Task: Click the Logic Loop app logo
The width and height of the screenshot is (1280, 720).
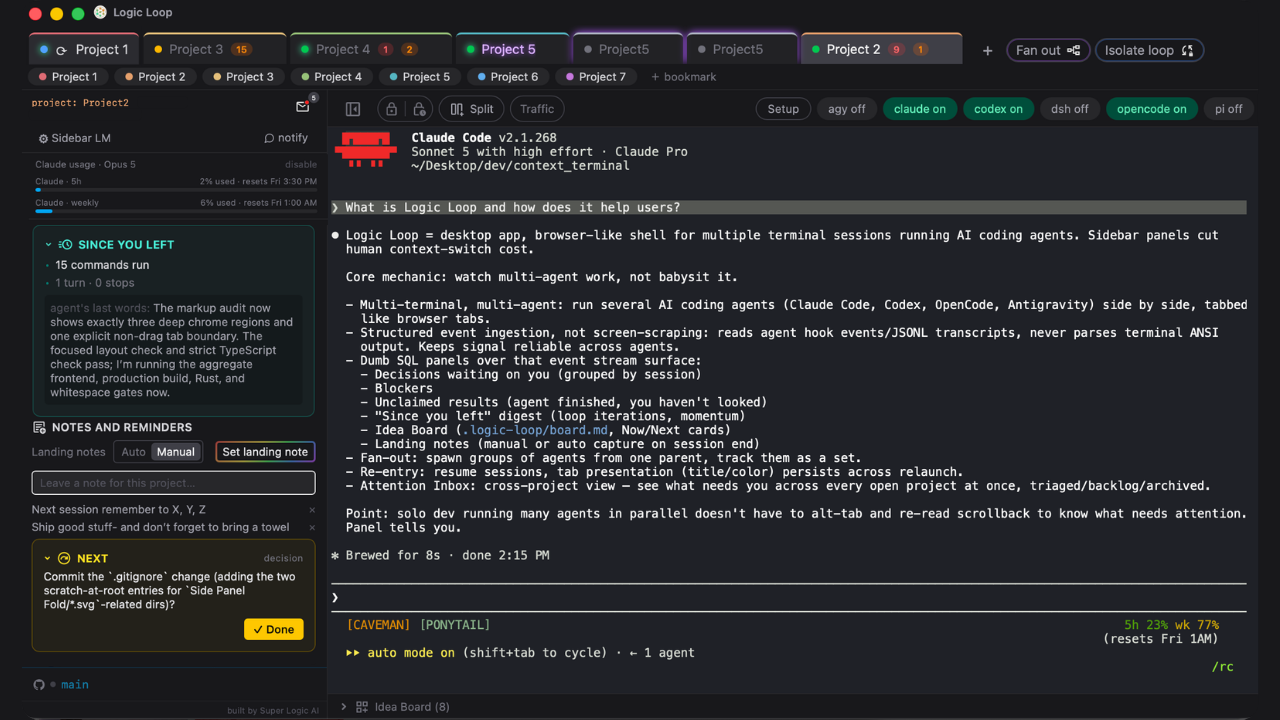Action: click(101, 12)
